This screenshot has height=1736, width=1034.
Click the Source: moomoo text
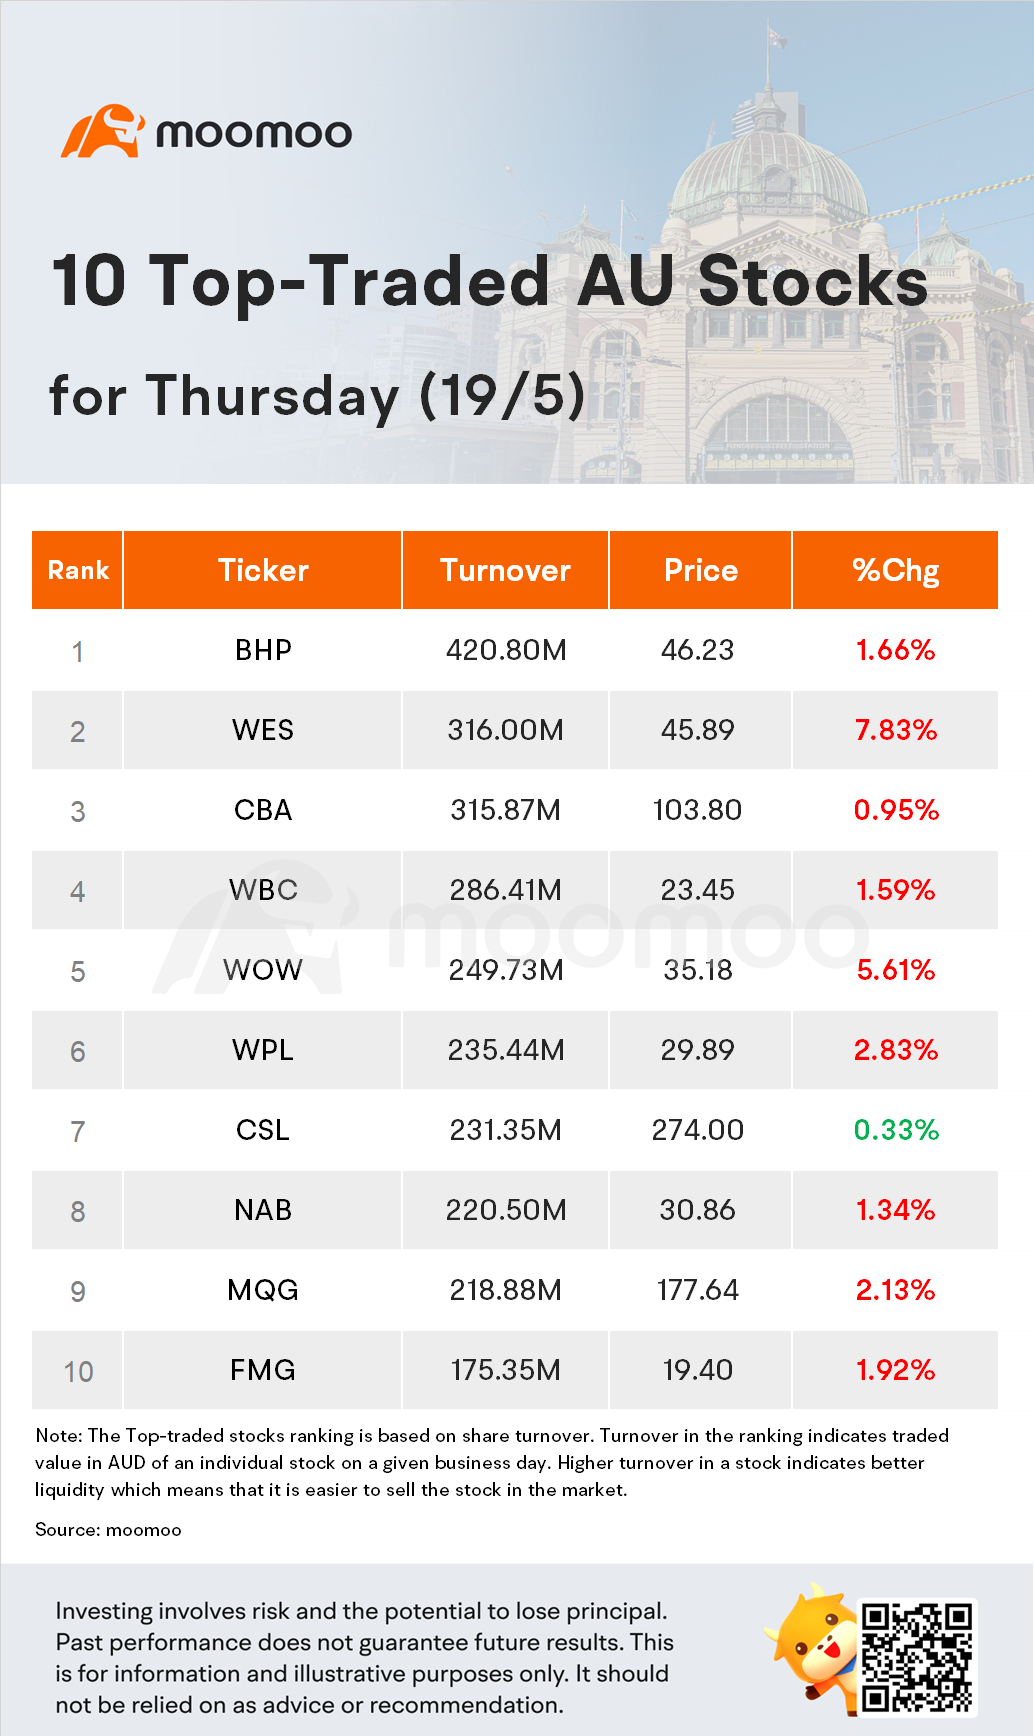[108, 1530]
